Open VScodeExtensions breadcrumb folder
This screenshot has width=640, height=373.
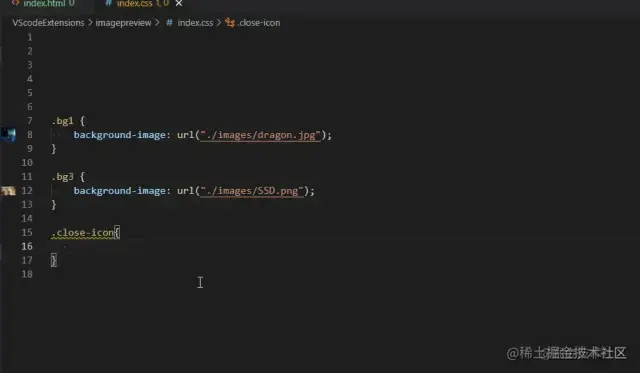coord(48,23)
